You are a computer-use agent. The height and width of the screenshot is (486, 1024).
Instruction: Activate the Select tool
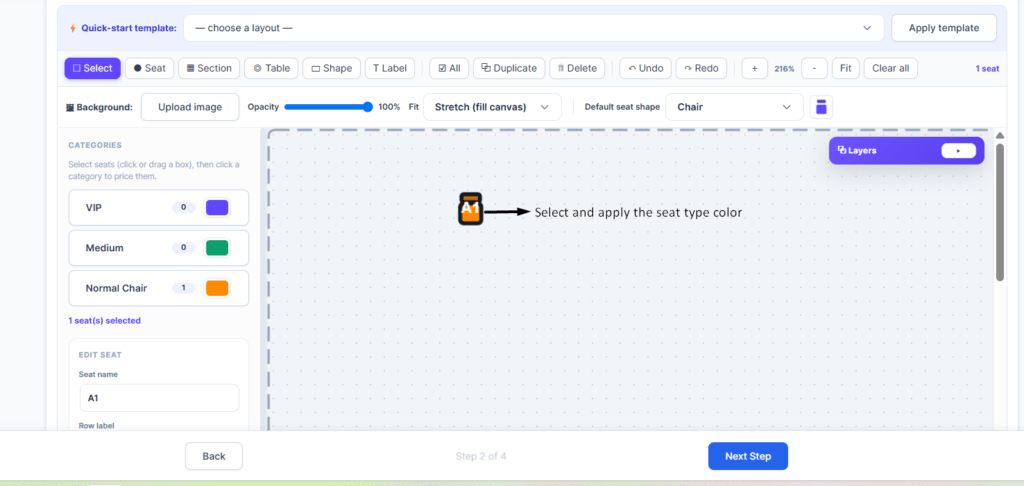point(92,68)
